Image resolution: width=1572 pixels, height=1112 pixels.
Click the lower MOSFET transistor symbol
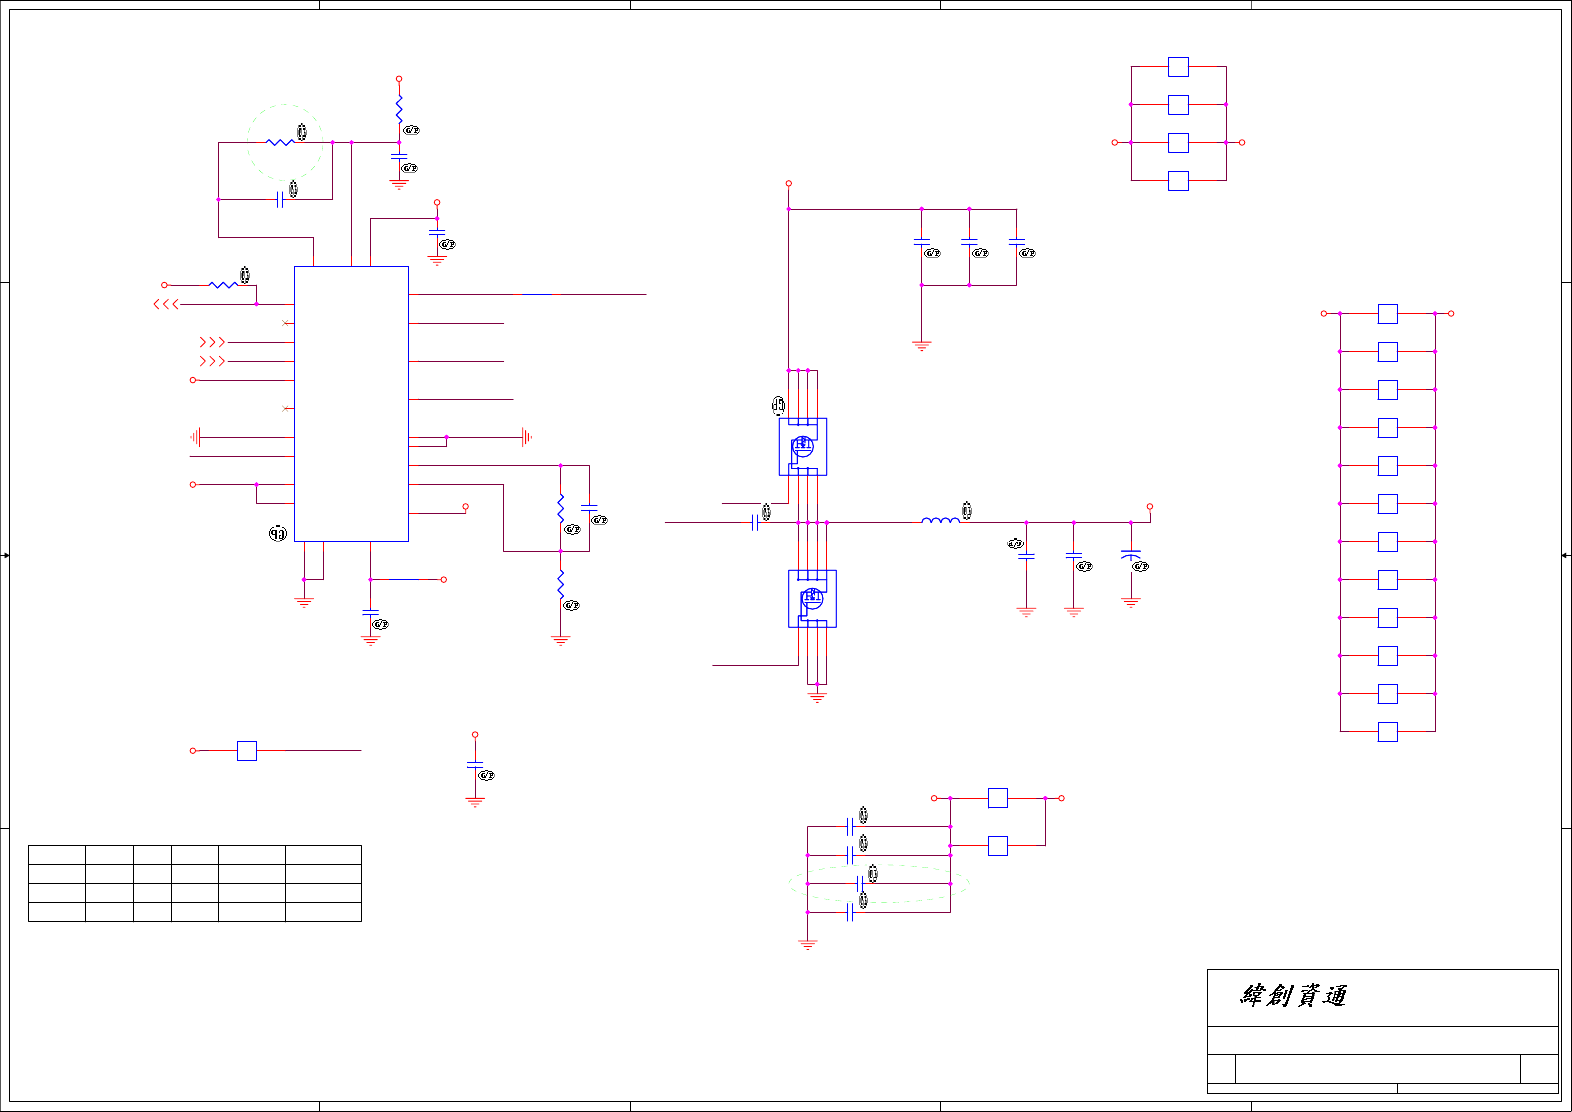tap(812, 598)
